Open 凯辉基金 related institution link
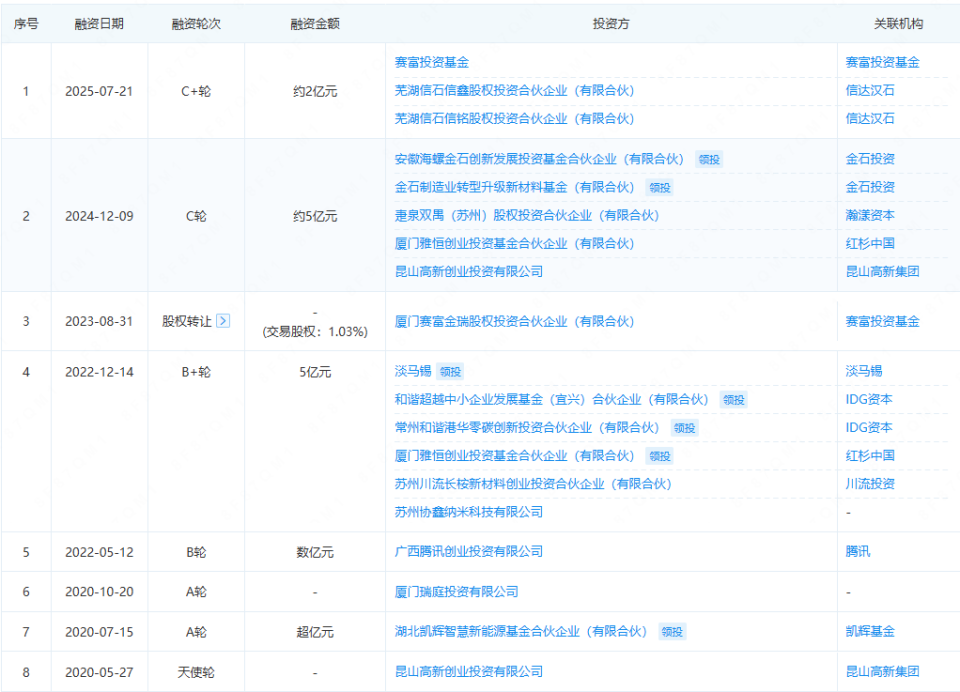The image size is (960, 692). 870,632
